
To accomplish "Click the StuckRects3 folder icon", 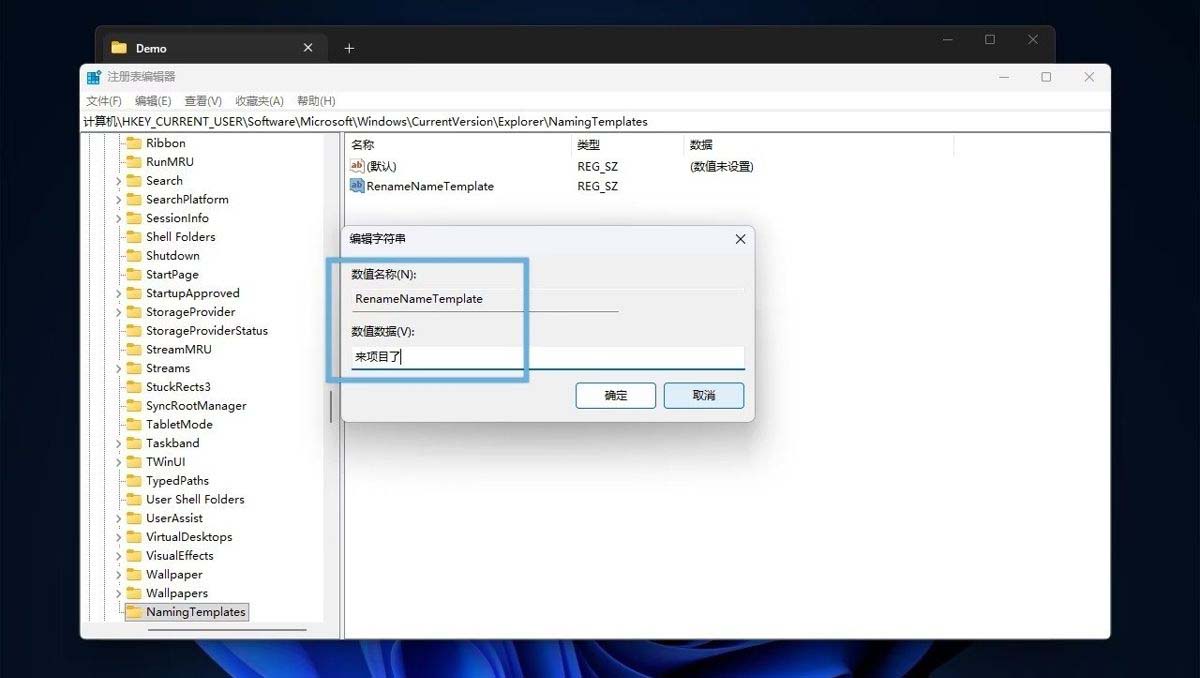I will pos(133,387).
